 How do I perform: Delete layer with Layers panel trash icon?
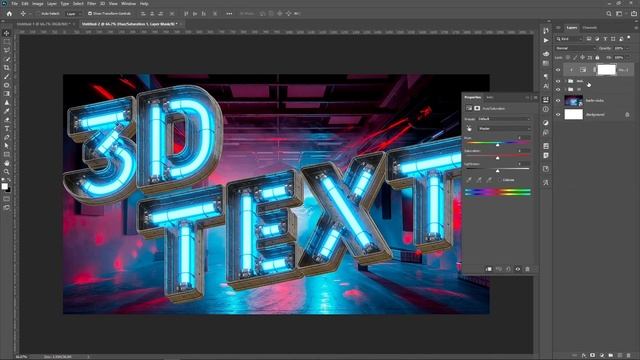[629, 356]
